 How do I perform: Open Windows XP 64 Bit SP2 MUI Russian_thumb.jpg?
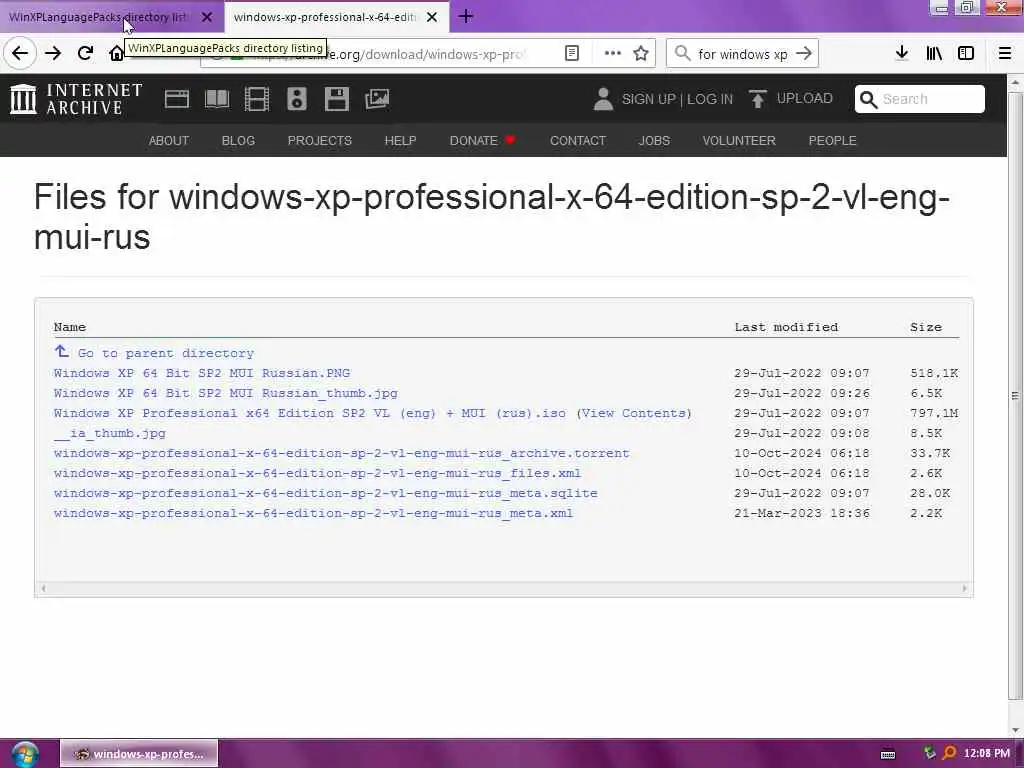coord(225,393)
